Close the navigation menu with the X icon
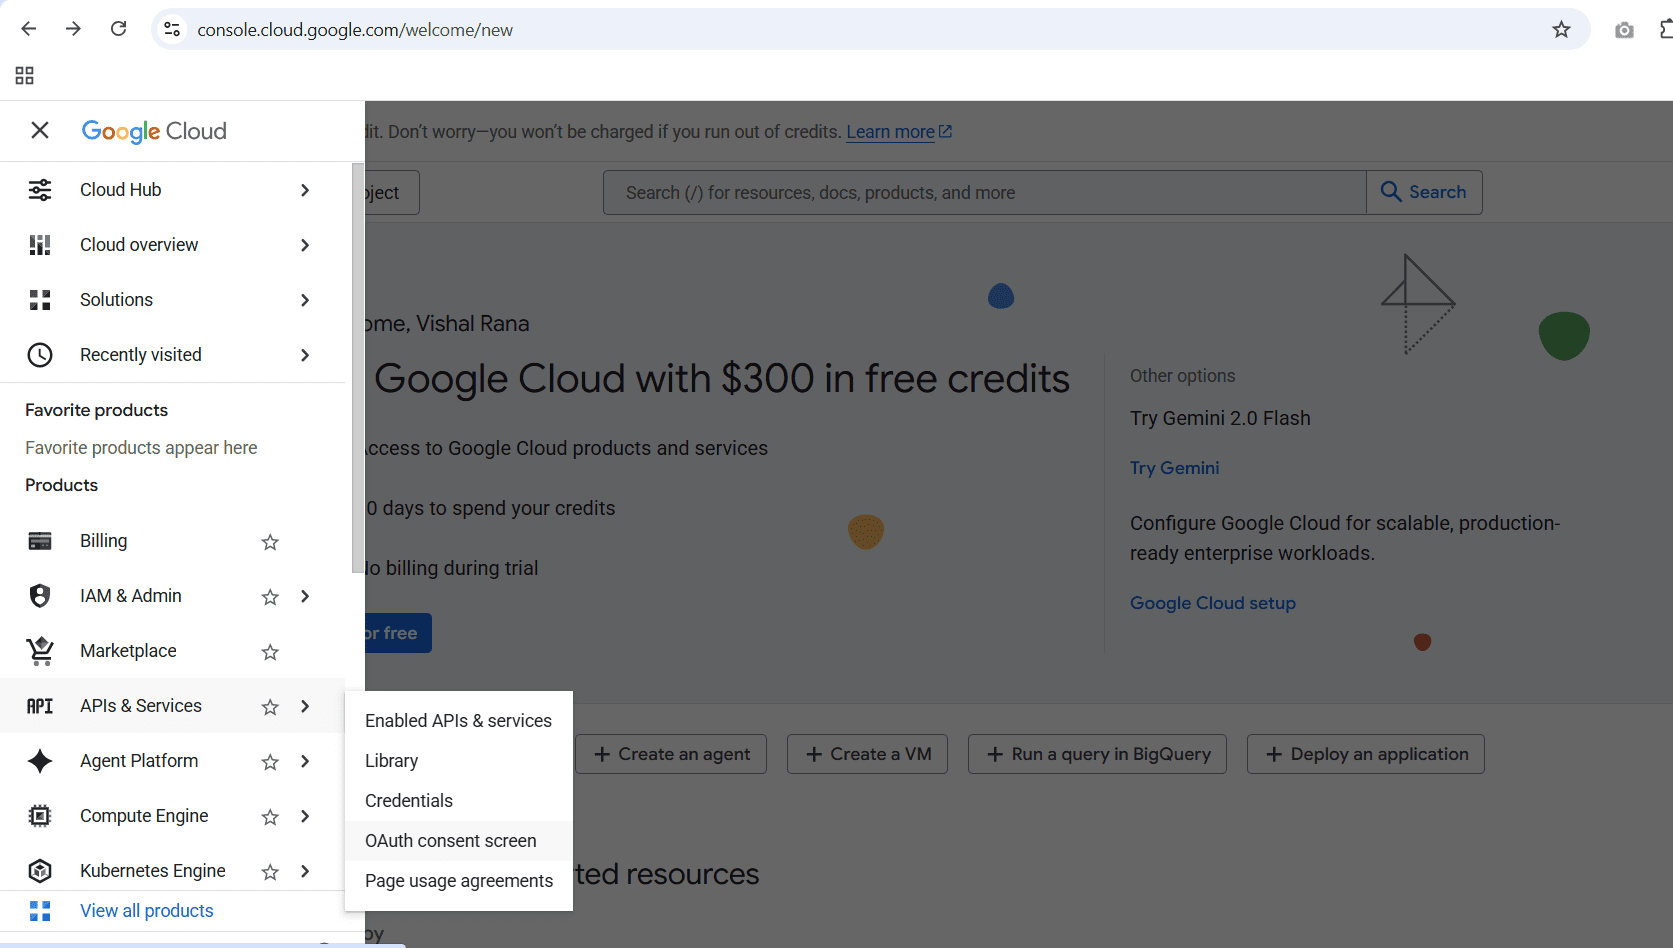The height and width of the screenshot is (948, 1673). coord(40,130)
